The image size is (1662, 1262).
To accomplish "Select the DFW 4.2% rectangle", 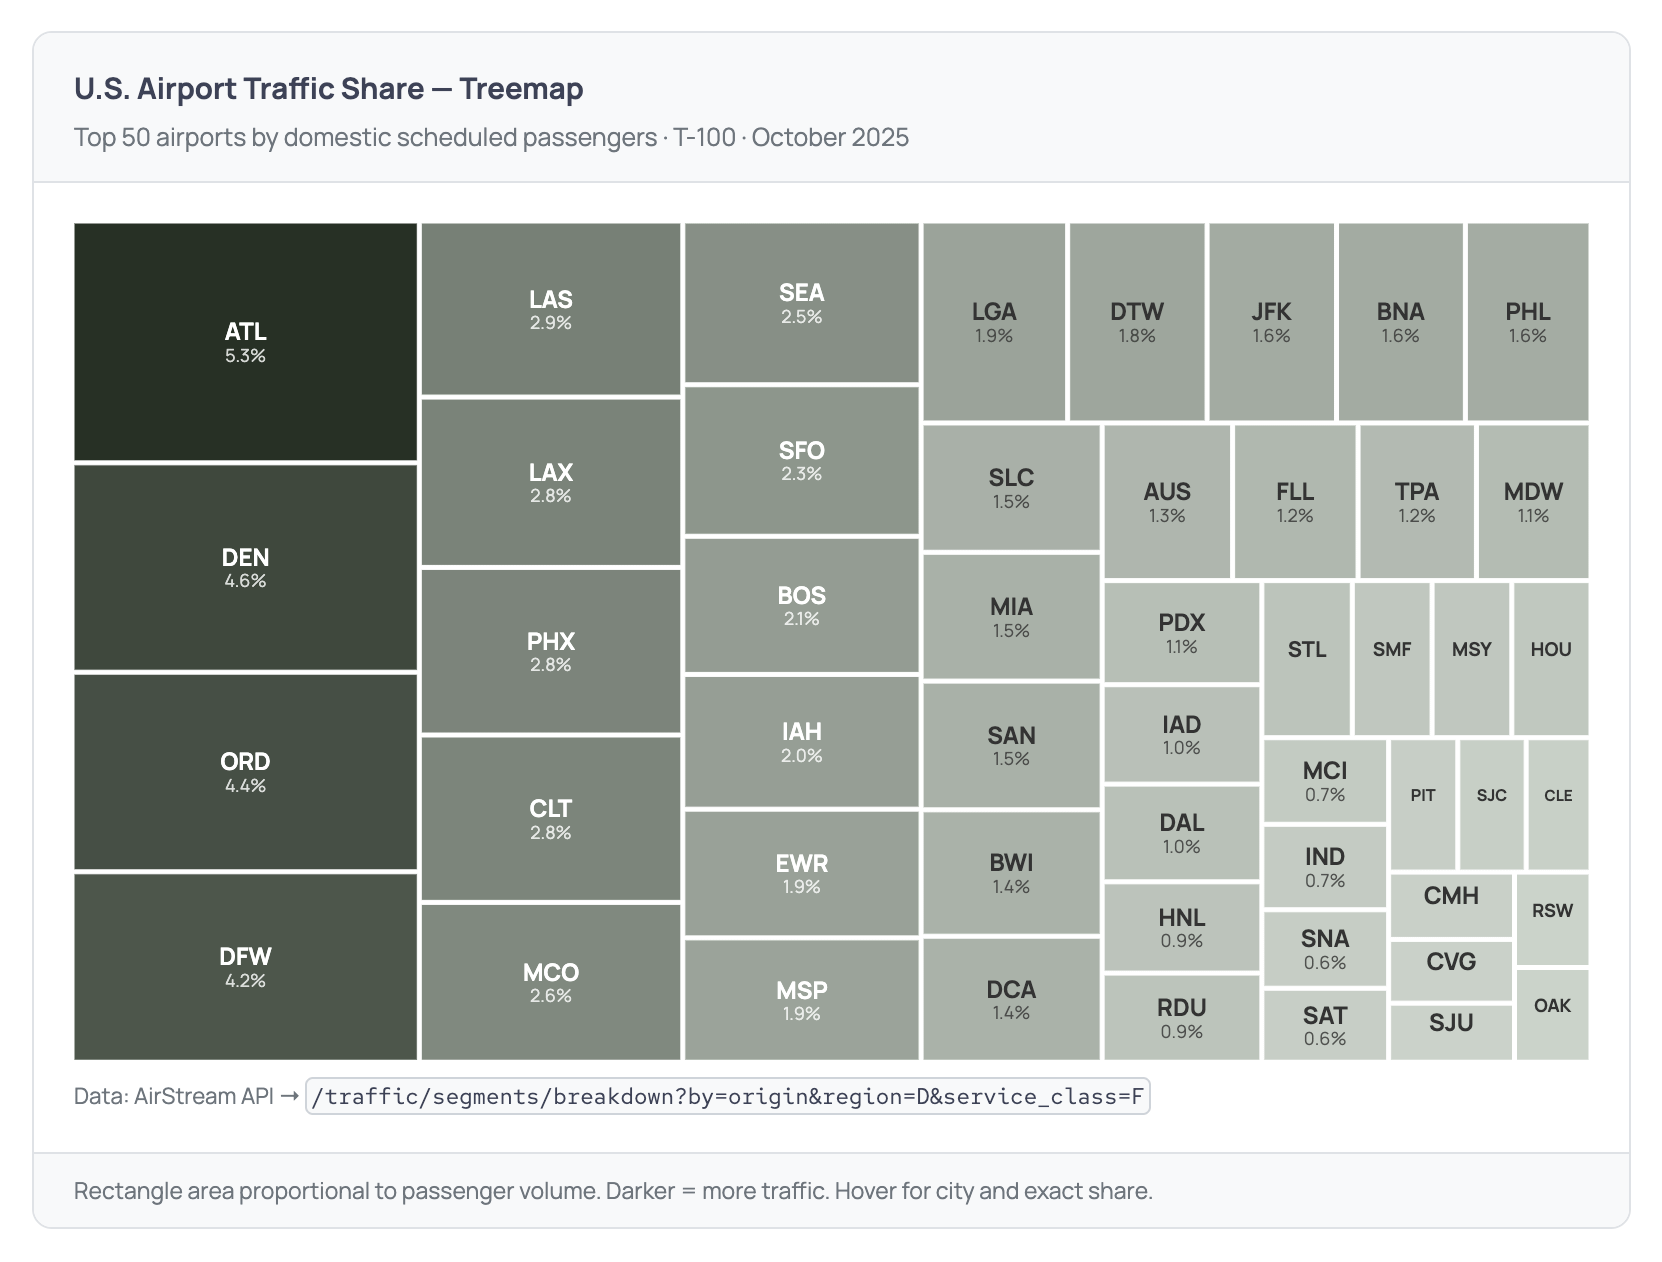I will point(245,966).
